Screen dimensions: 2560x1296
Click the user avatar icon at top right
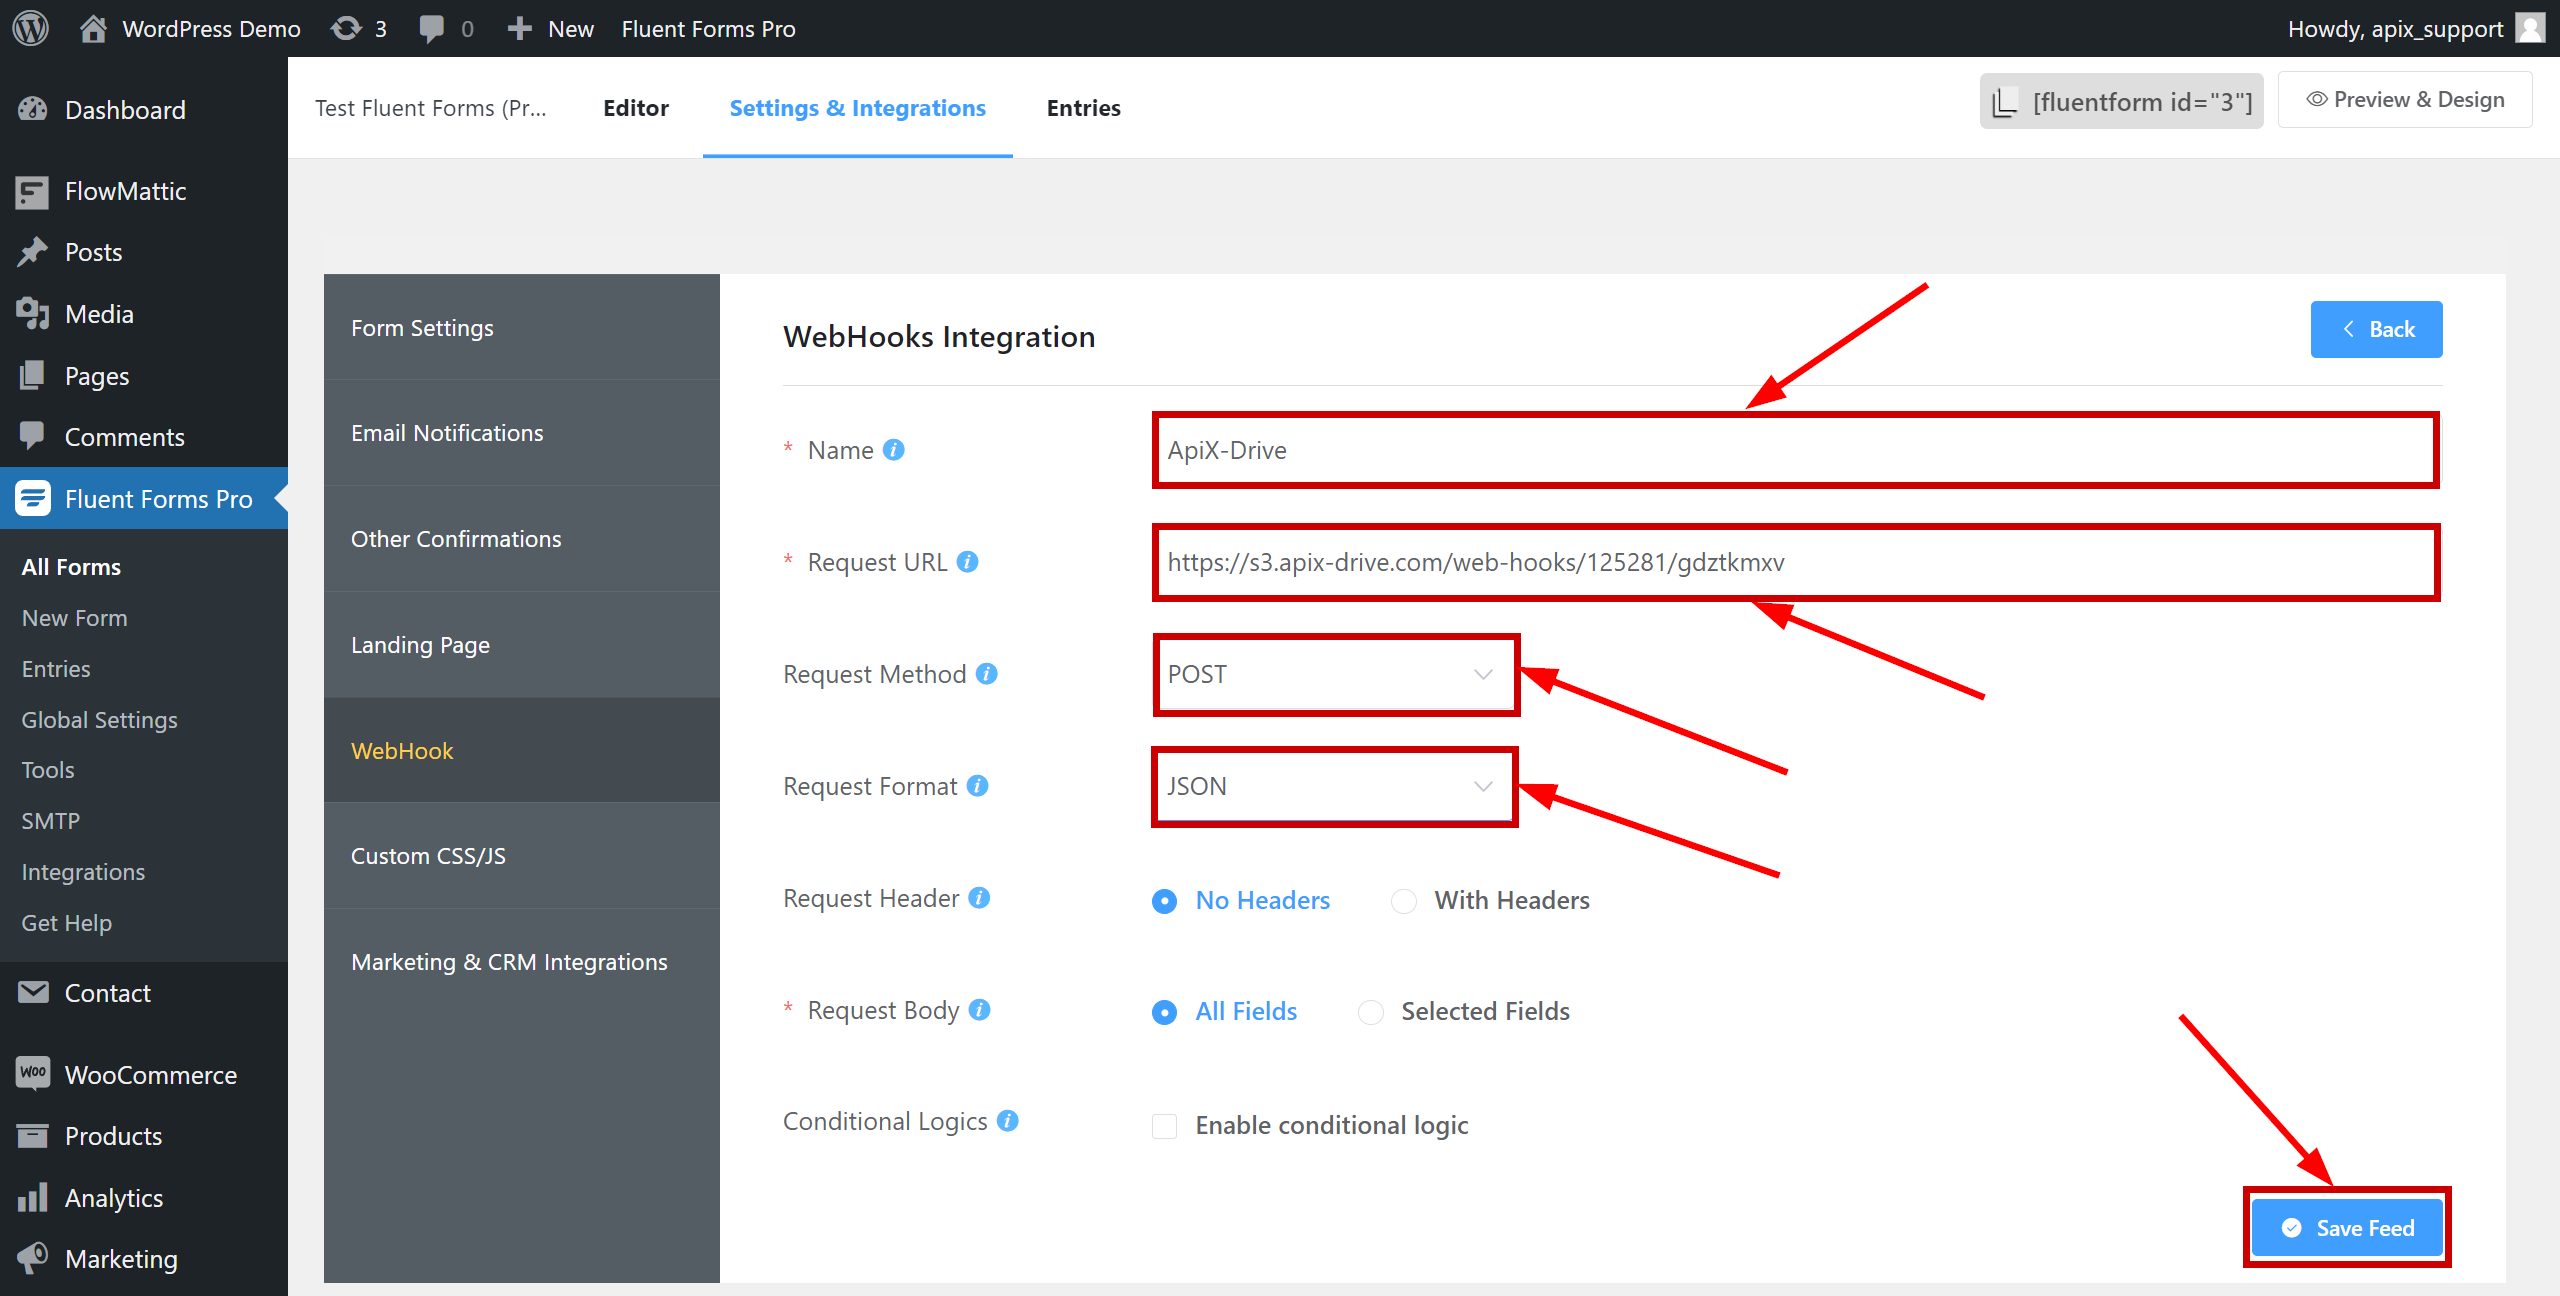tap(2531, 28)
